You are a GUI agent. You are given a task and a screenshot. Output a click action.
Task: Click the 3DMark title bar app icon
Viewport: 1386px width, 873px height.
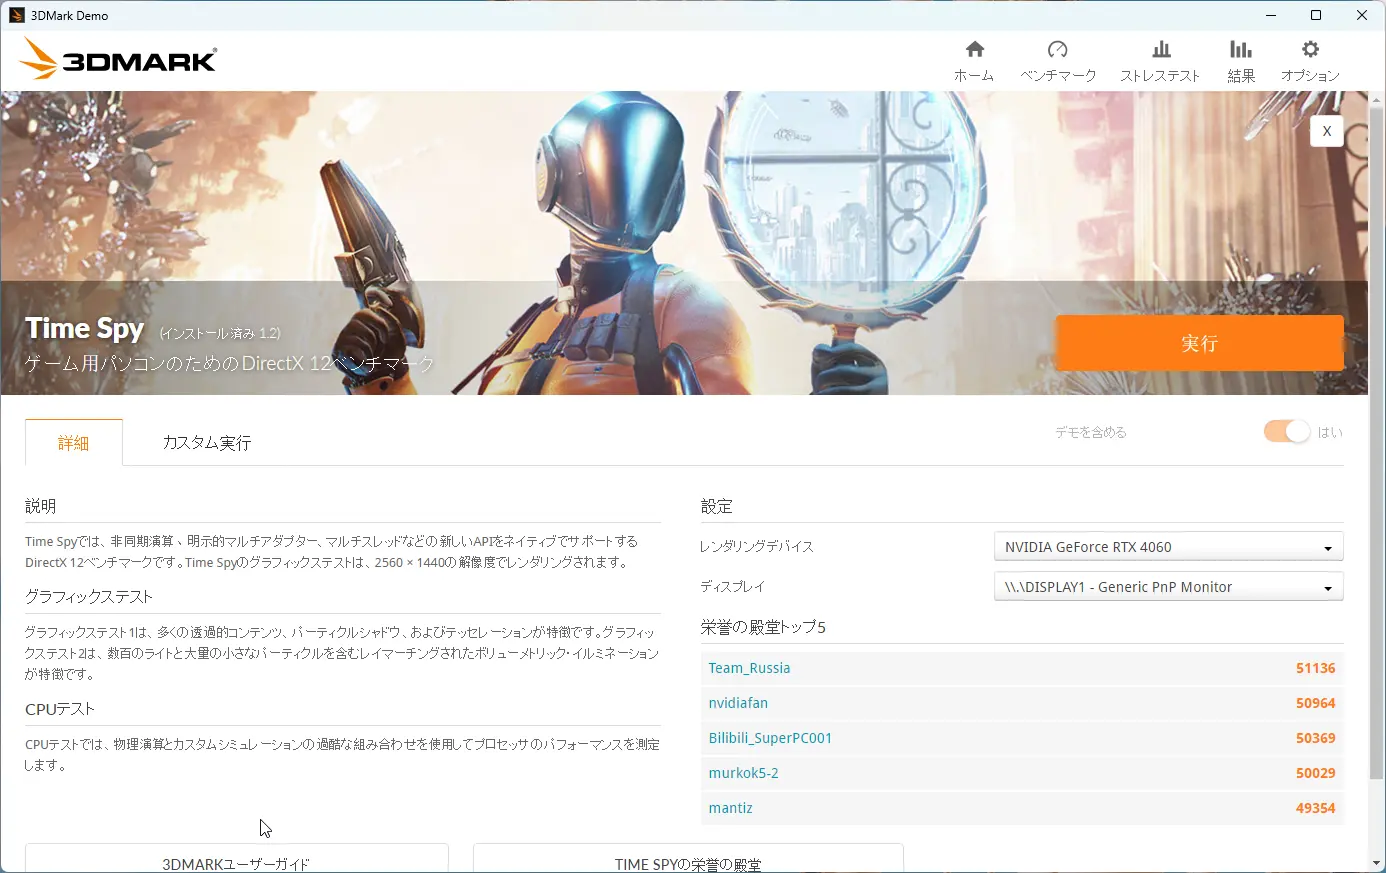(x=16, y=15)
